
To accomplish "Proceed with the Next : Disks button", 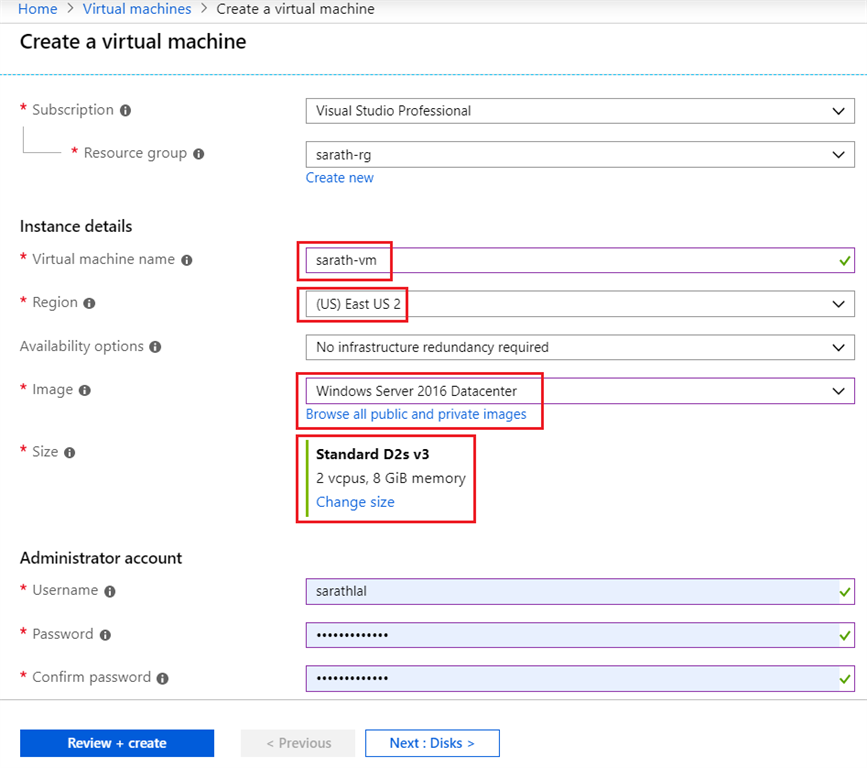I will (432, 743).
